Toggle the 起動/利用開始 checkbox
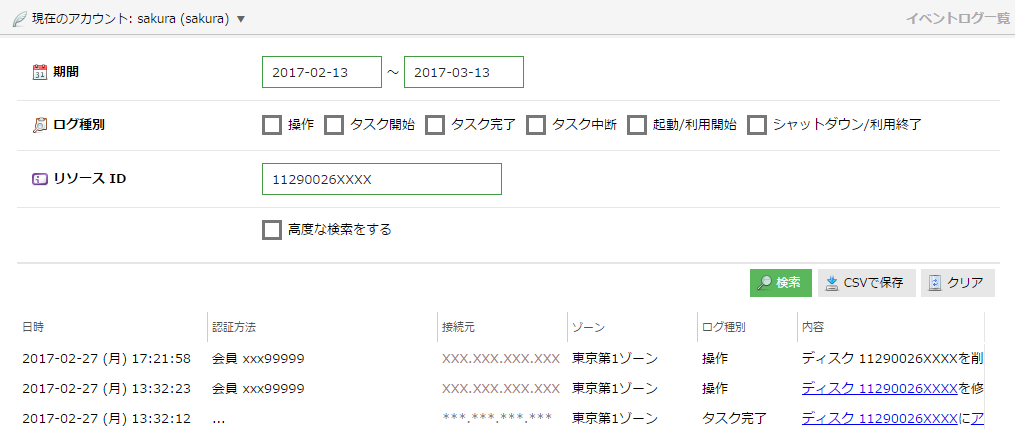 (x=637, y=125)
